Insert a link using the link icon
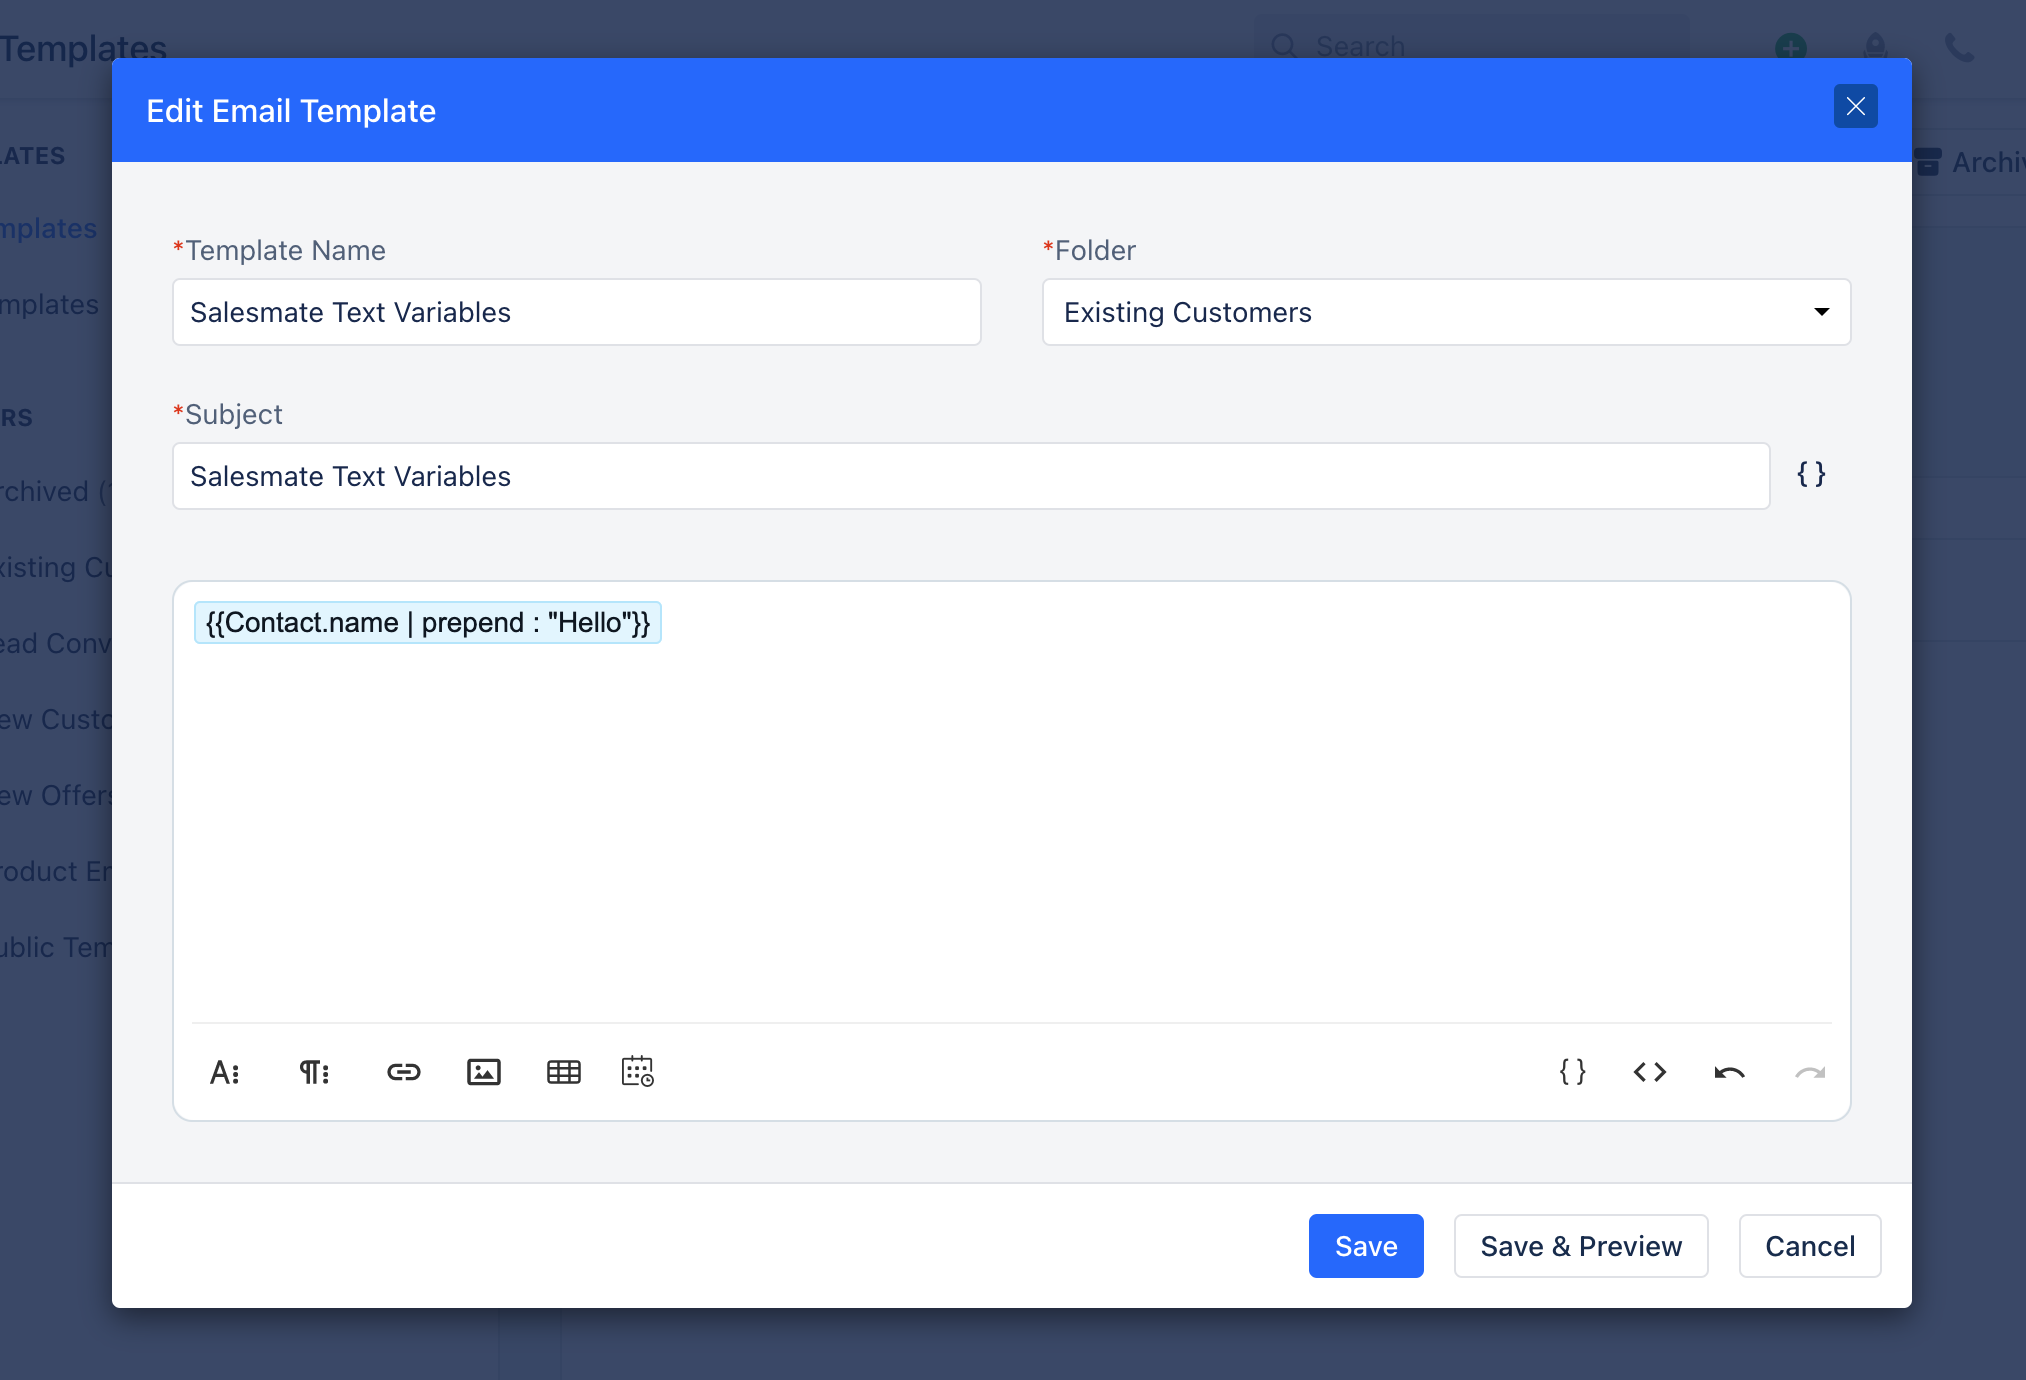Image resolution: width=2026 pixels, height=1380 pixels. click(403, 1072)
